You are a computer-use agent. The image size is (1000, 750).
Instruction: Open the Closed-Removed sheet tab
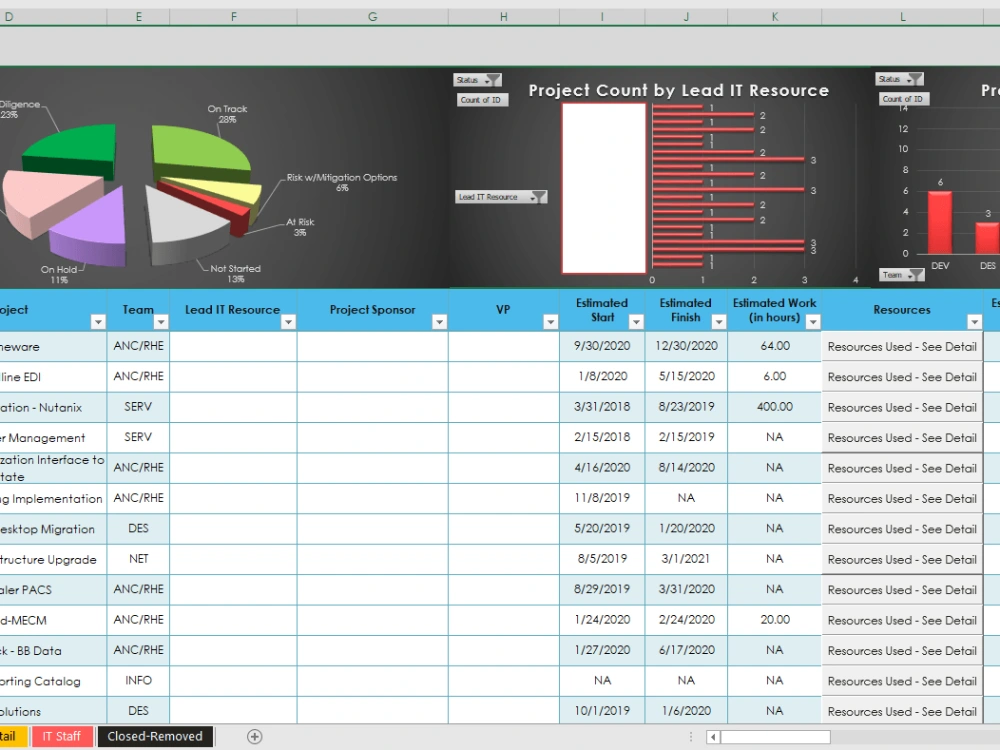click(x=155, y=735)
